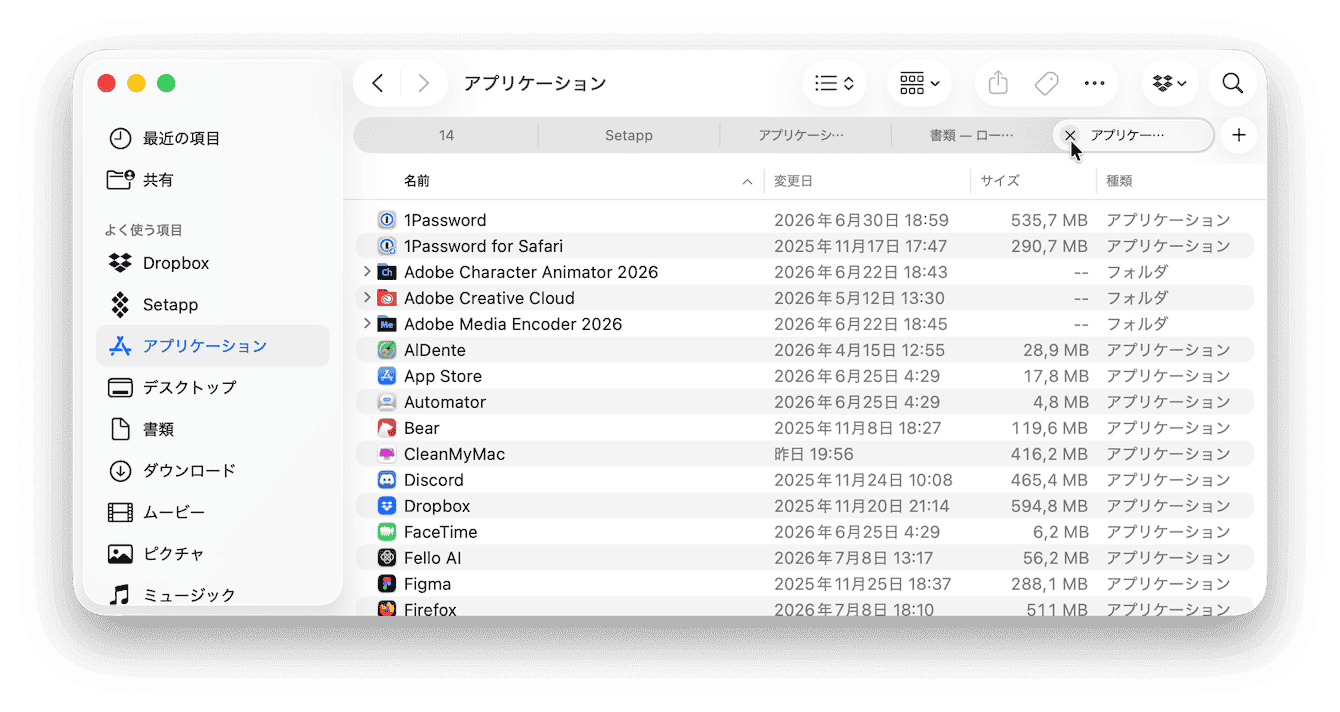Select the Dropbox app icon in list
Screen dimensions: 1340x712
(387, 506)
